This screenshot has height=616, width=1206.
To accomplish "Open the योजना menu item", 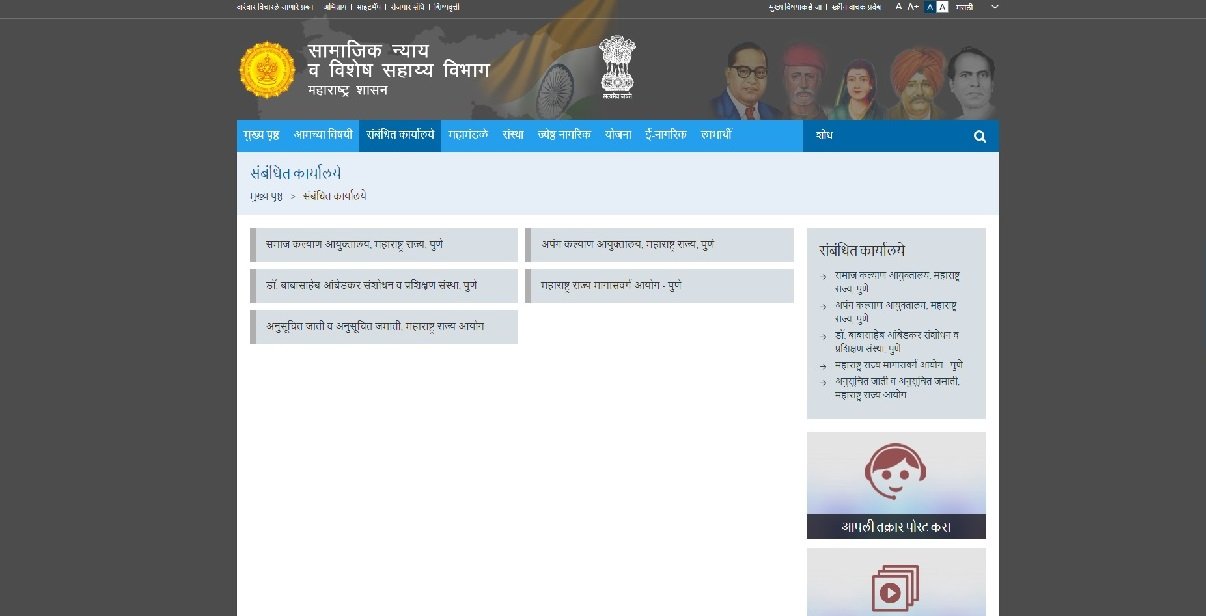I will click(x=618, y=135).
